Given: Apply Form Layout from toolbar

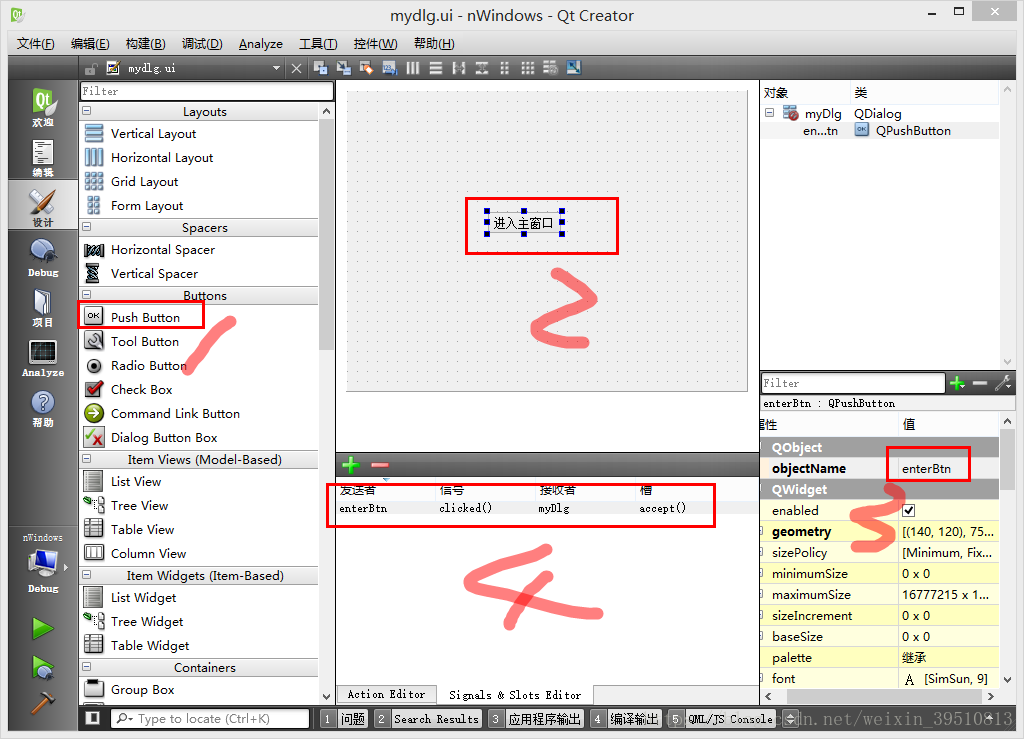Looking at the screenshot, I should click(x=505, y=68).
